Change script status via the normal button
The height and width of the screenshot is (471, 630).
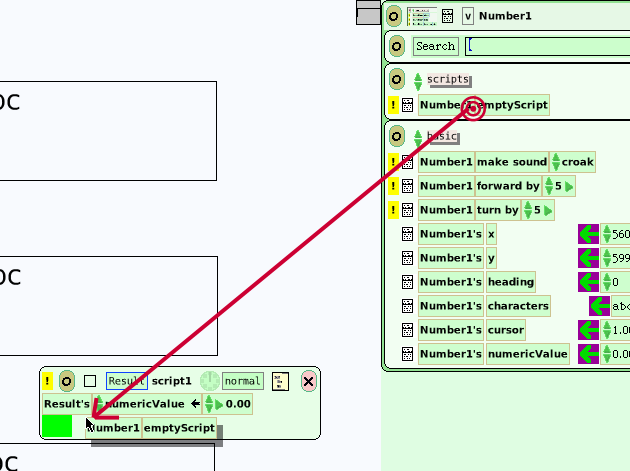pyautogui.click(x=243, y=381)
